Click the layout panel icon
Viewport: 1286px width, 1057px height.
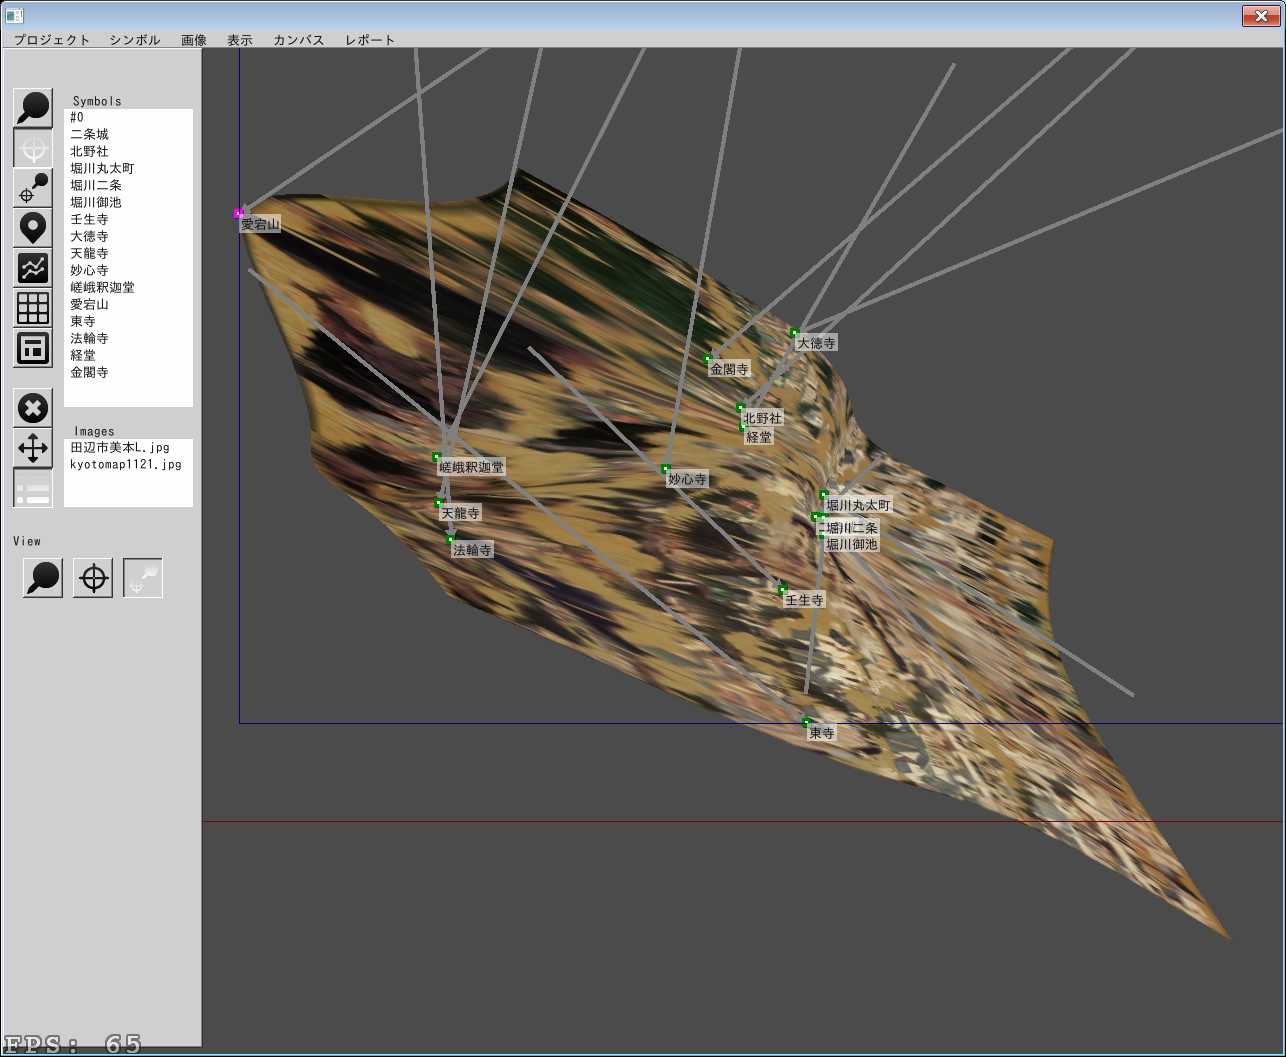[33, 348]
